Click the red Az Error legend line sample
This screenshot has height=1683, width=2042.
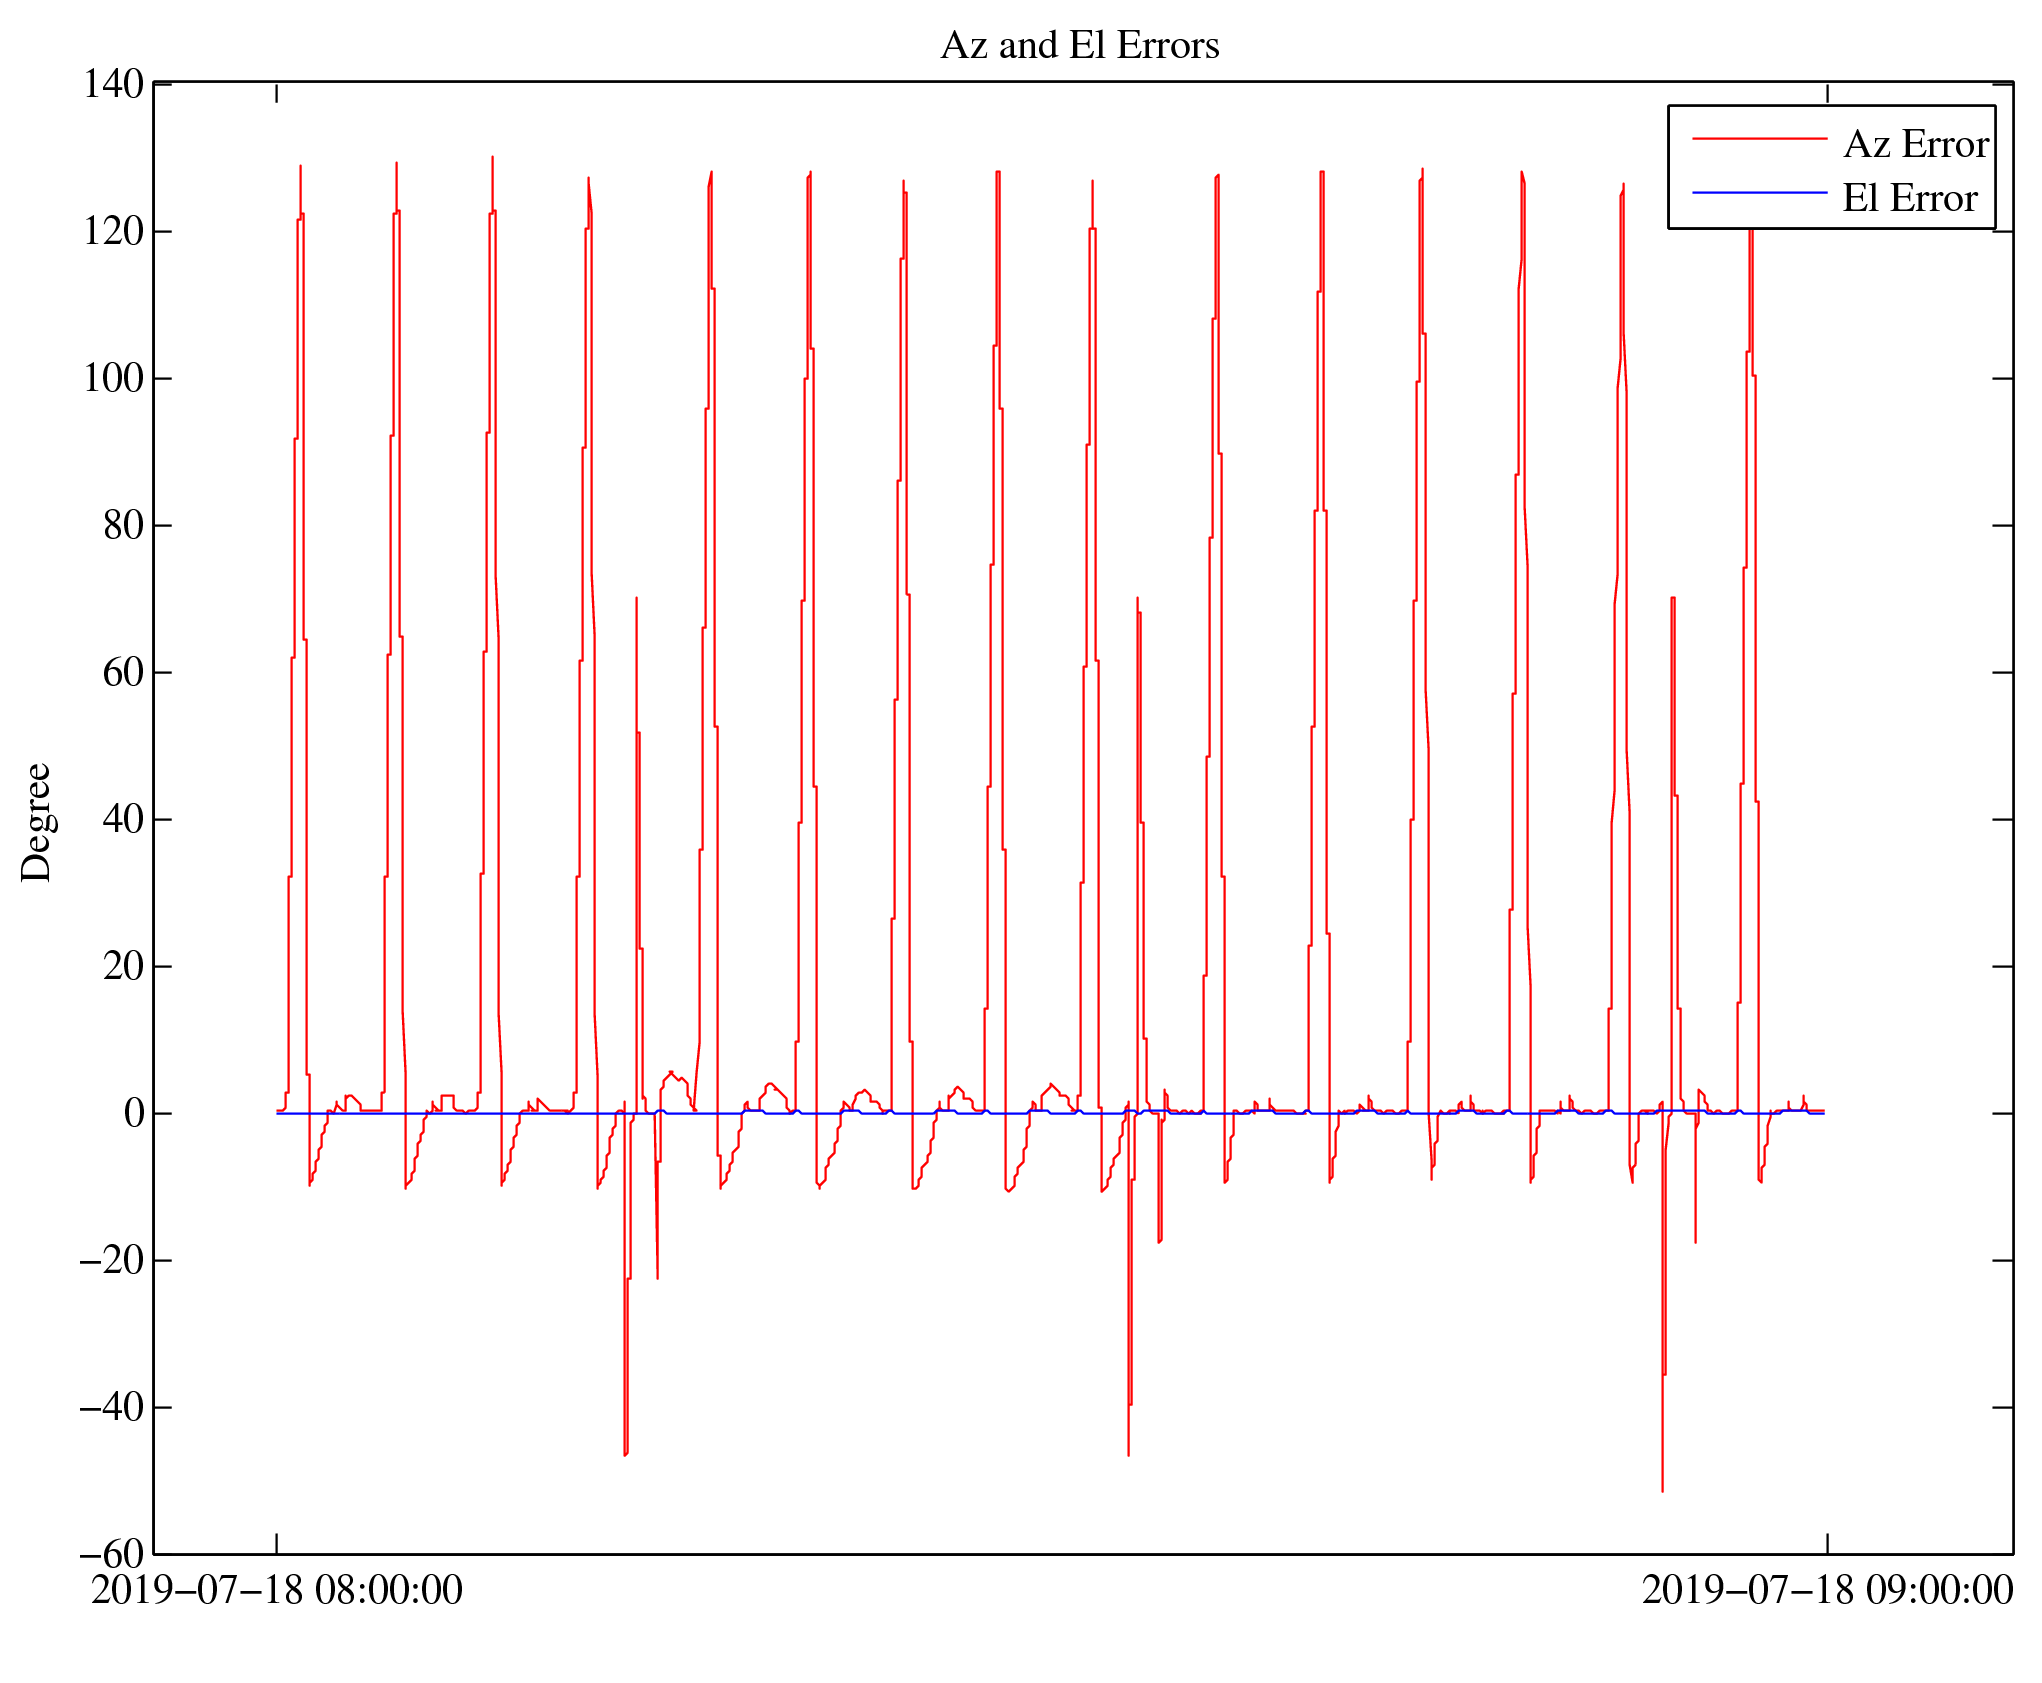(x=1759, y=139)
